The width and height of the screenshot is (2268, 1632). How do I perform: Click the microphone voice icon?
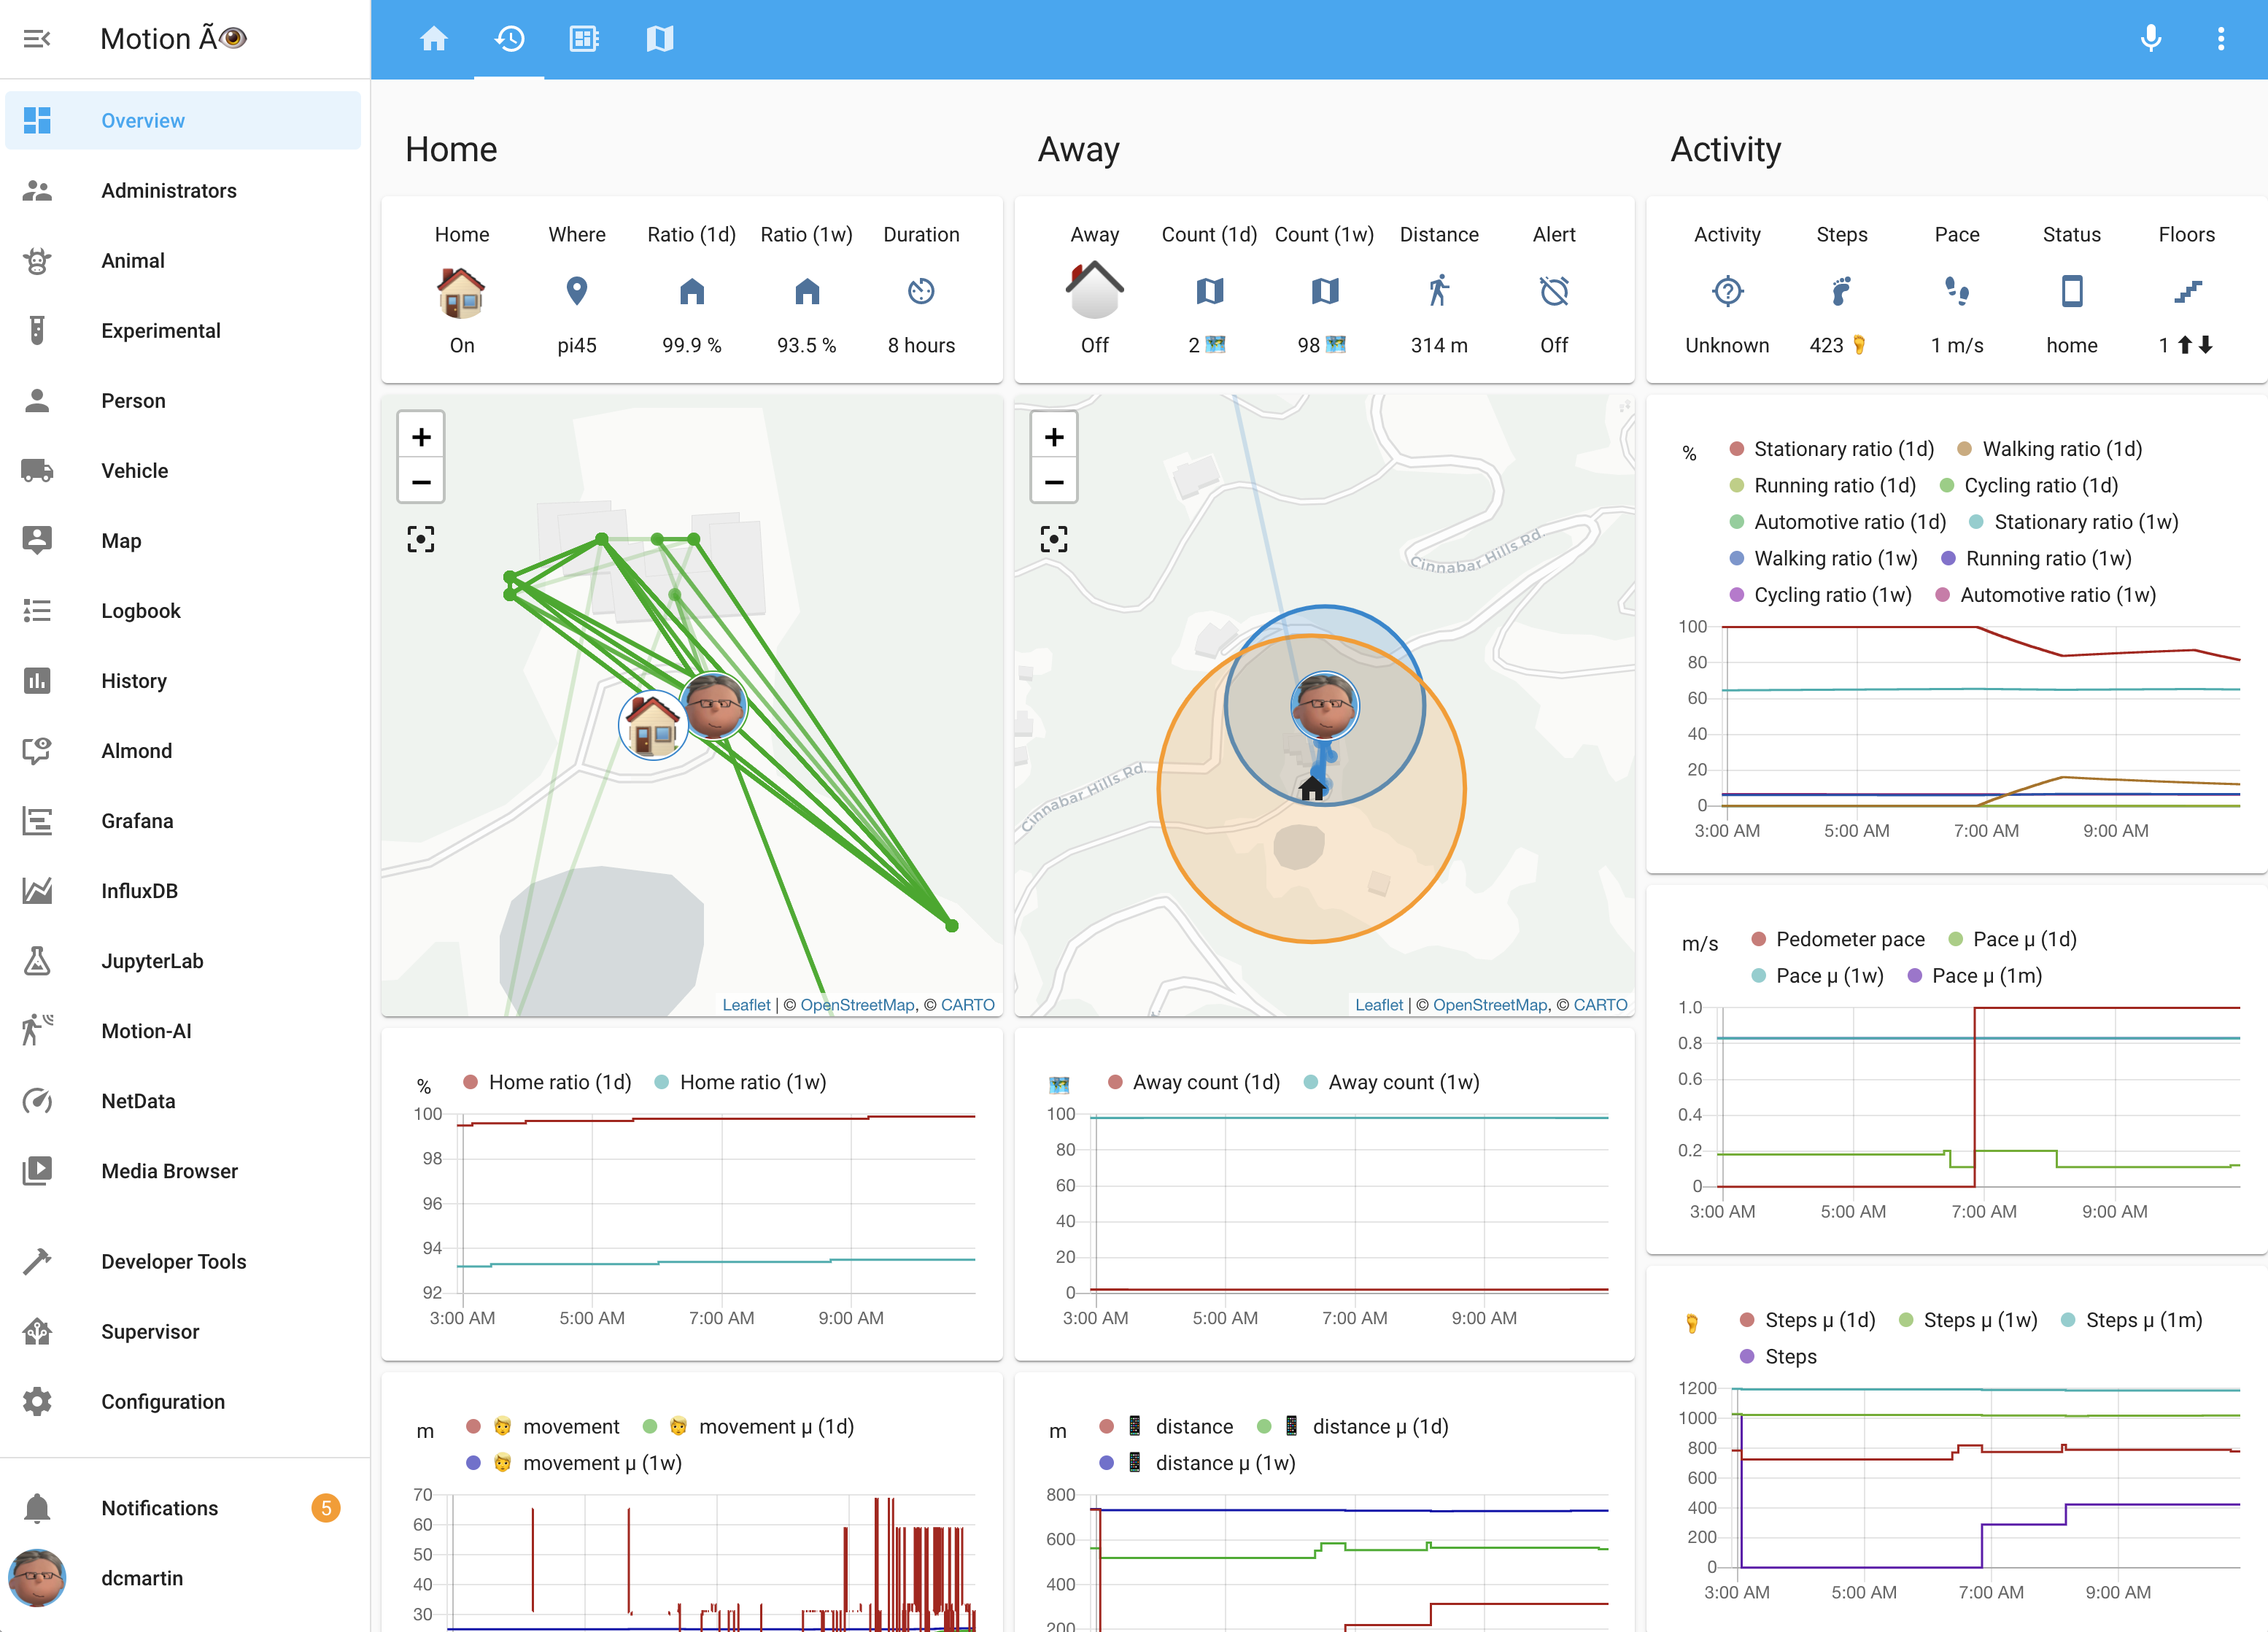tap(2150, 39)
